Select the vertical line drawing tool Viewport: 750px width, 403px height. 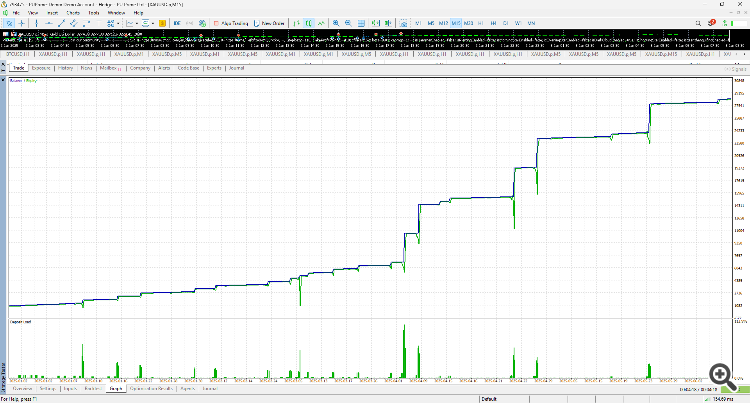[37, 23]
